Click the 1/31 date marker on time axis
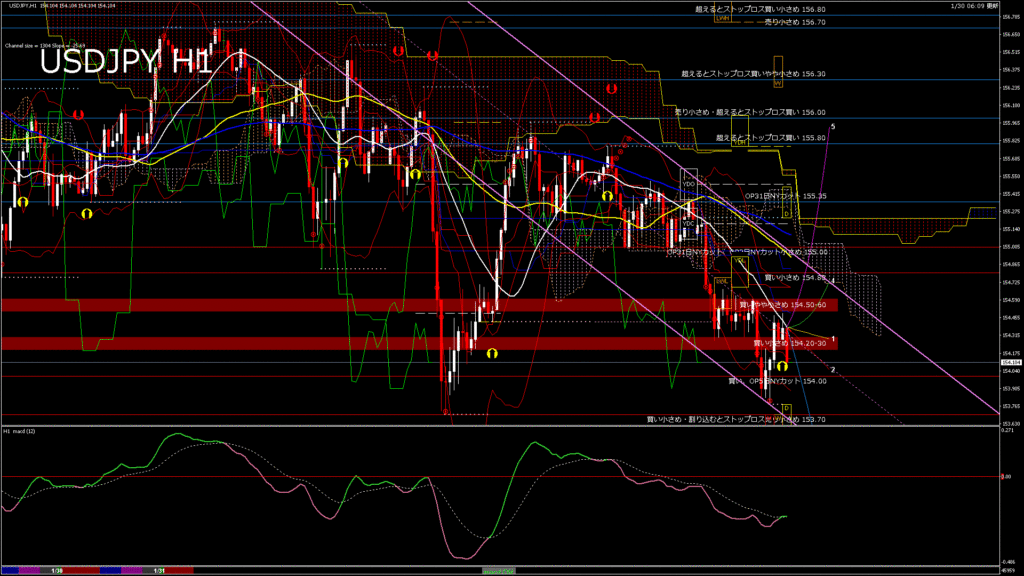Screen dimensions: 1024x576 click(x=159, y=570)
